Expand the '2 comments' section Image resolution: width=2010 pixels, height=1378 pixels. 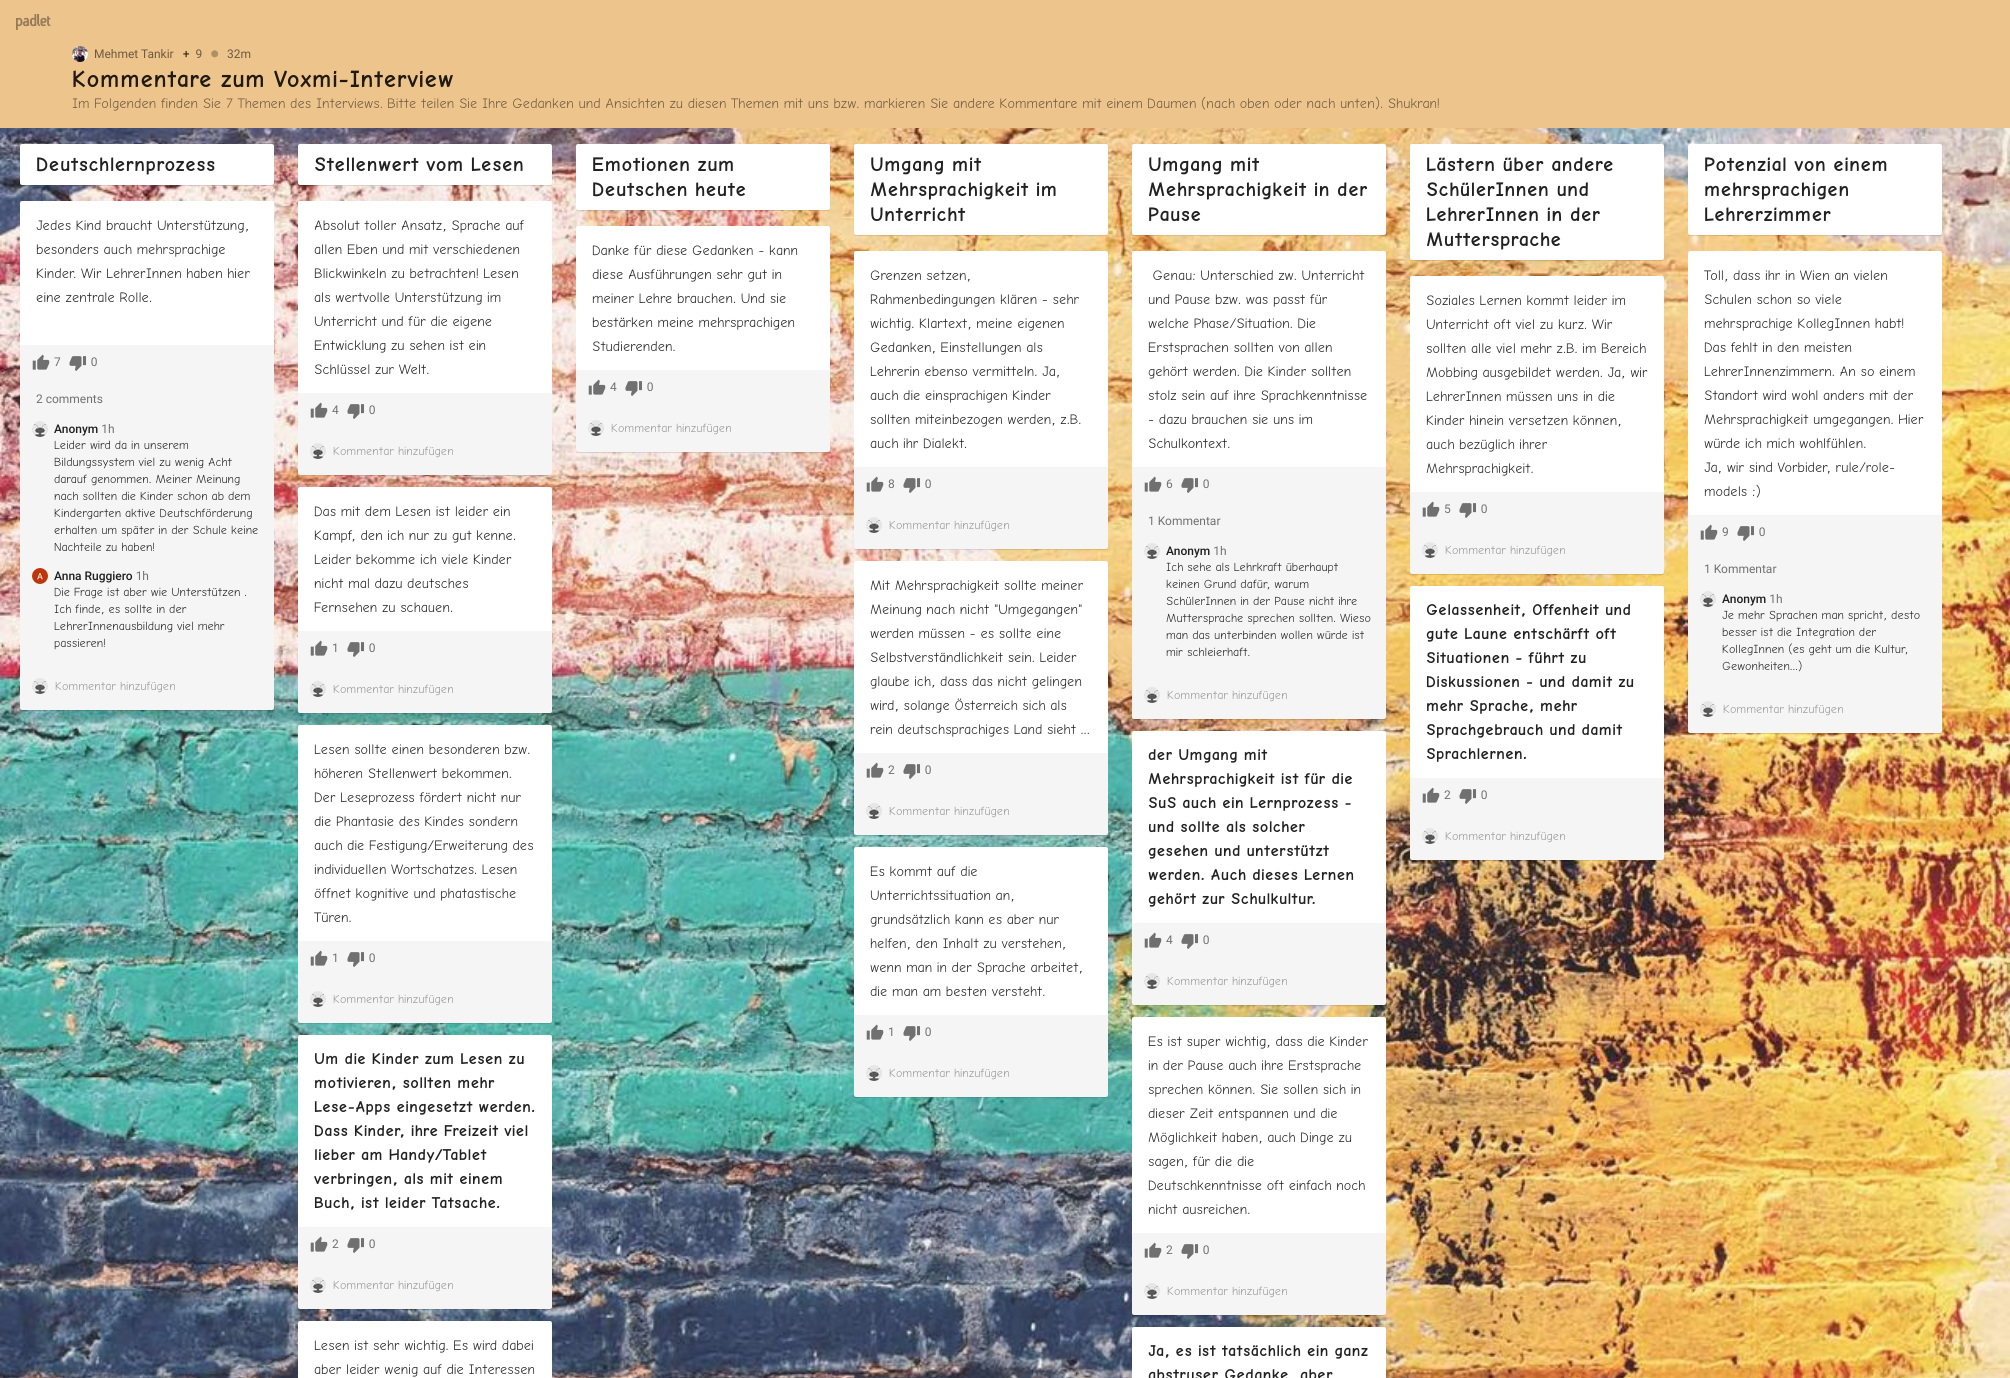(x=69, y=399)
